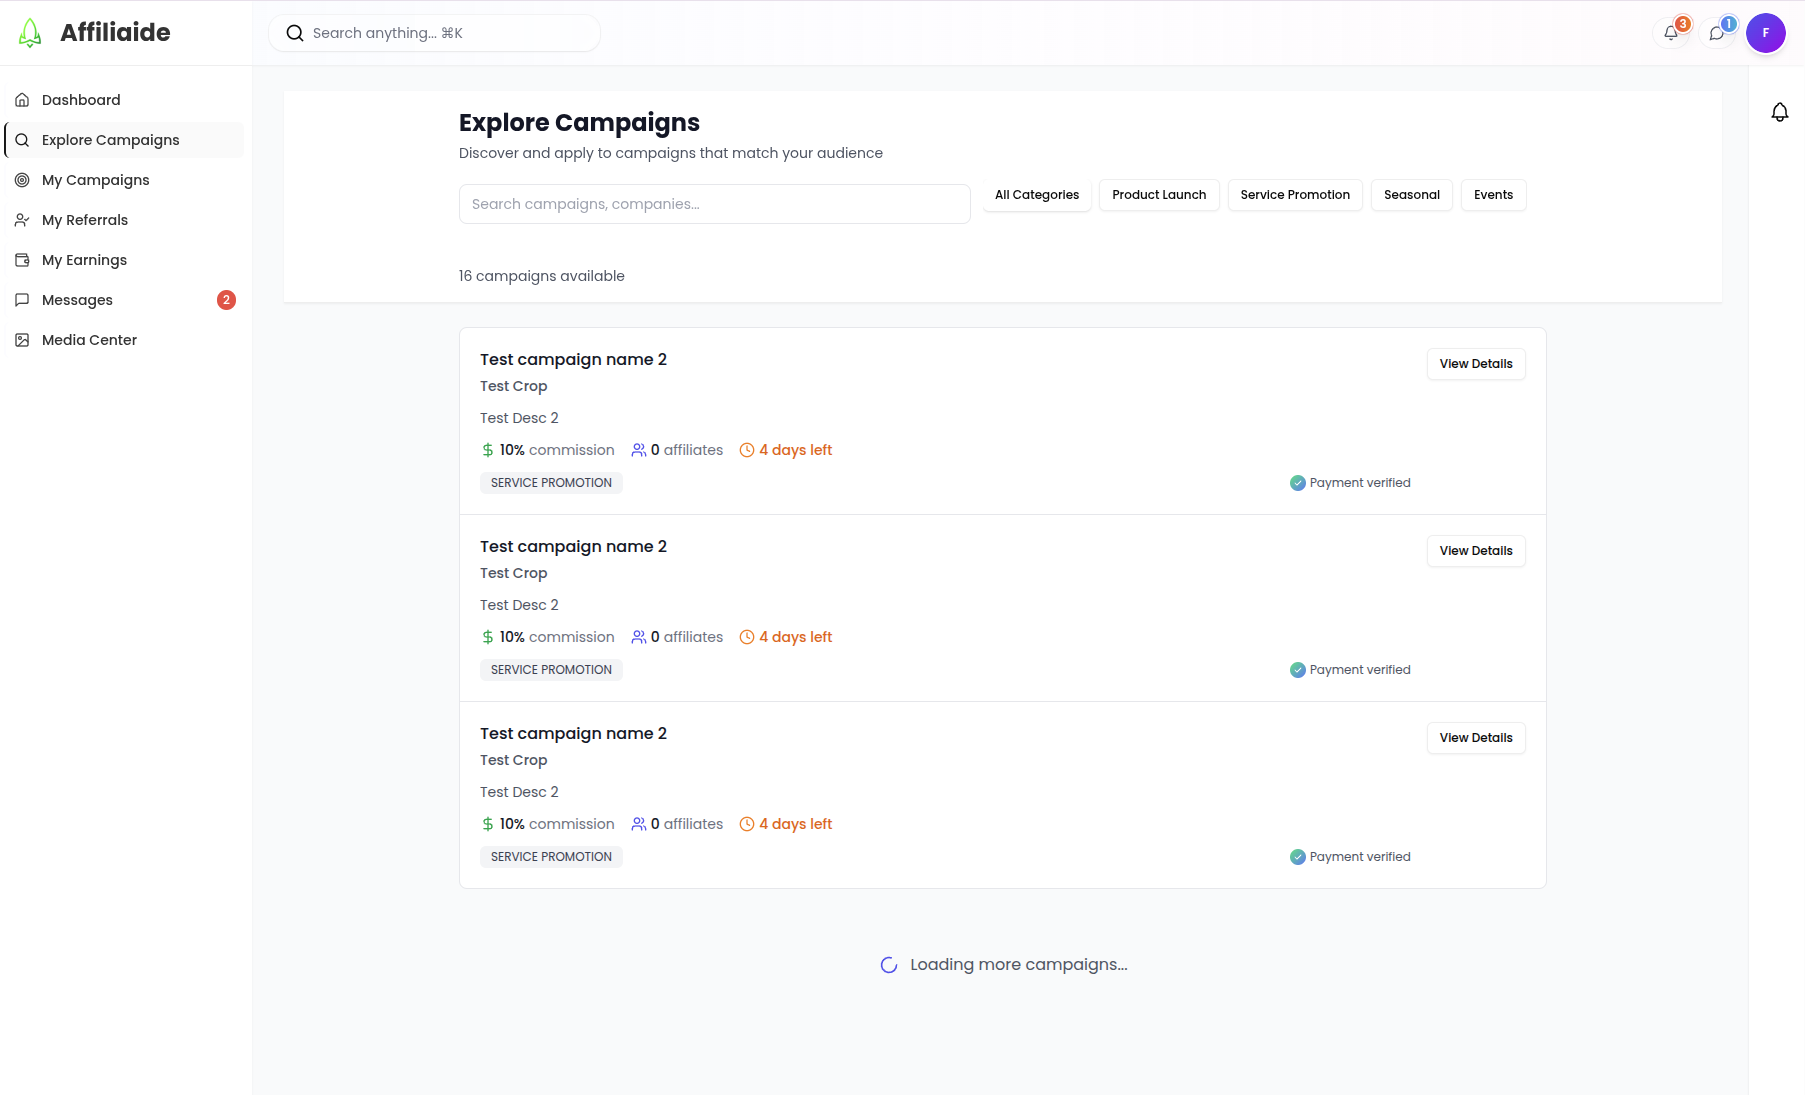This screenshot has height=1095, width=1805.
Task: Click the bell icon in right side panel
Action: coord(1779,112)
